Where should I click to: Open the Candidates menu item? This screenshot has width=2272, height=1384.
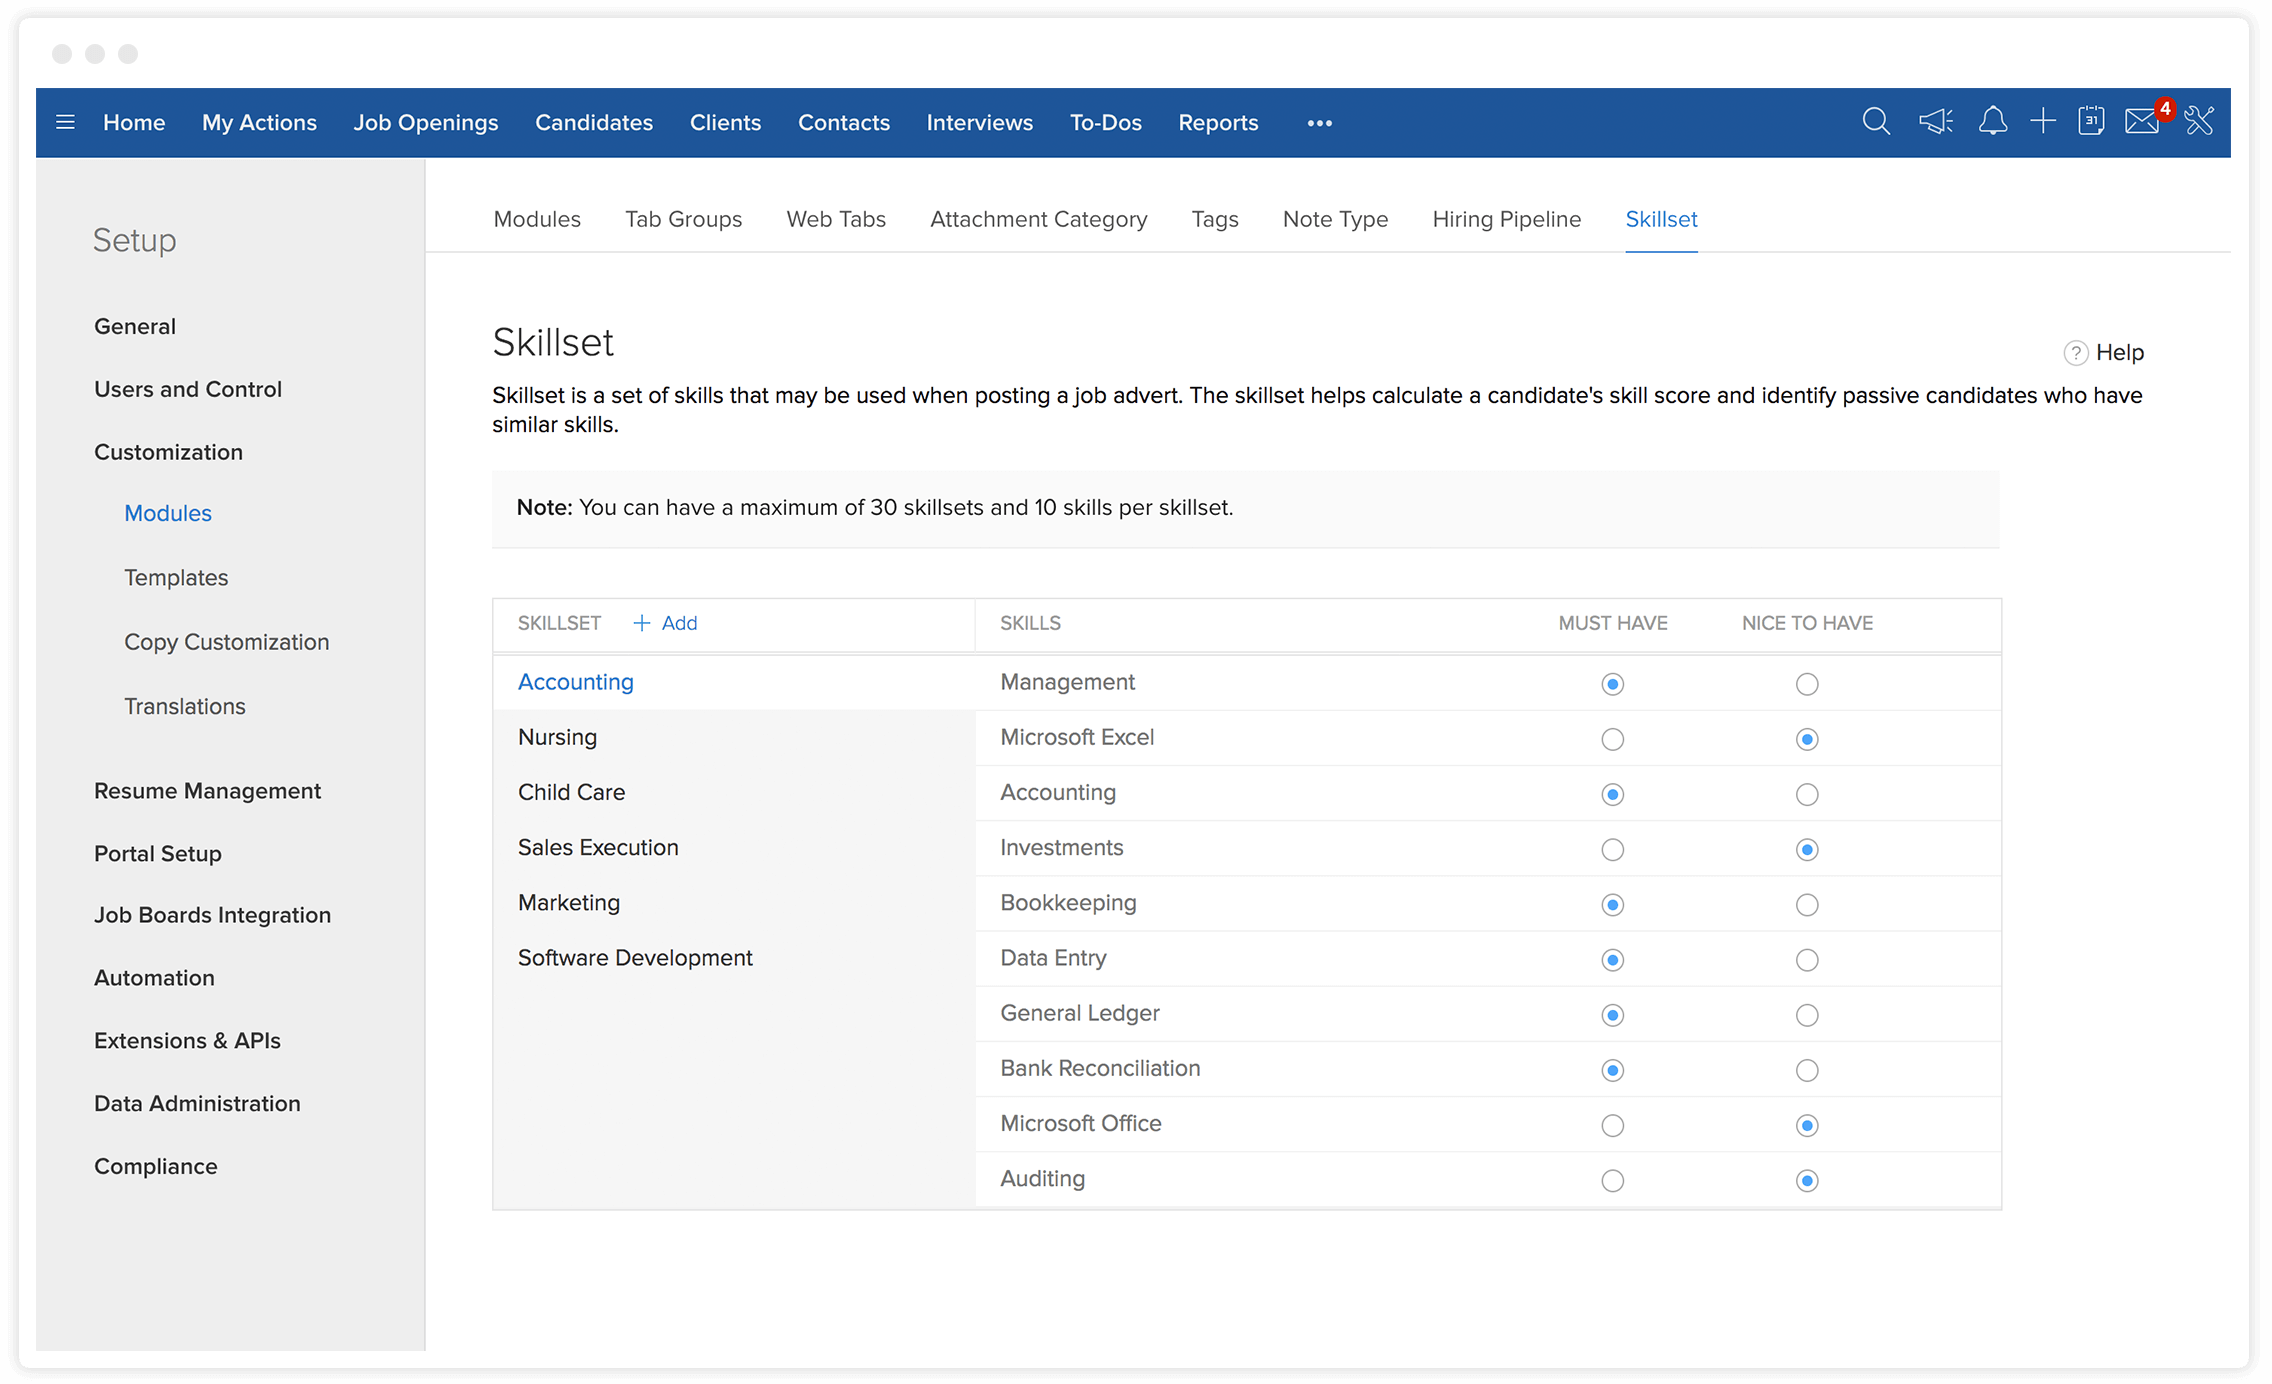(593, 122)
